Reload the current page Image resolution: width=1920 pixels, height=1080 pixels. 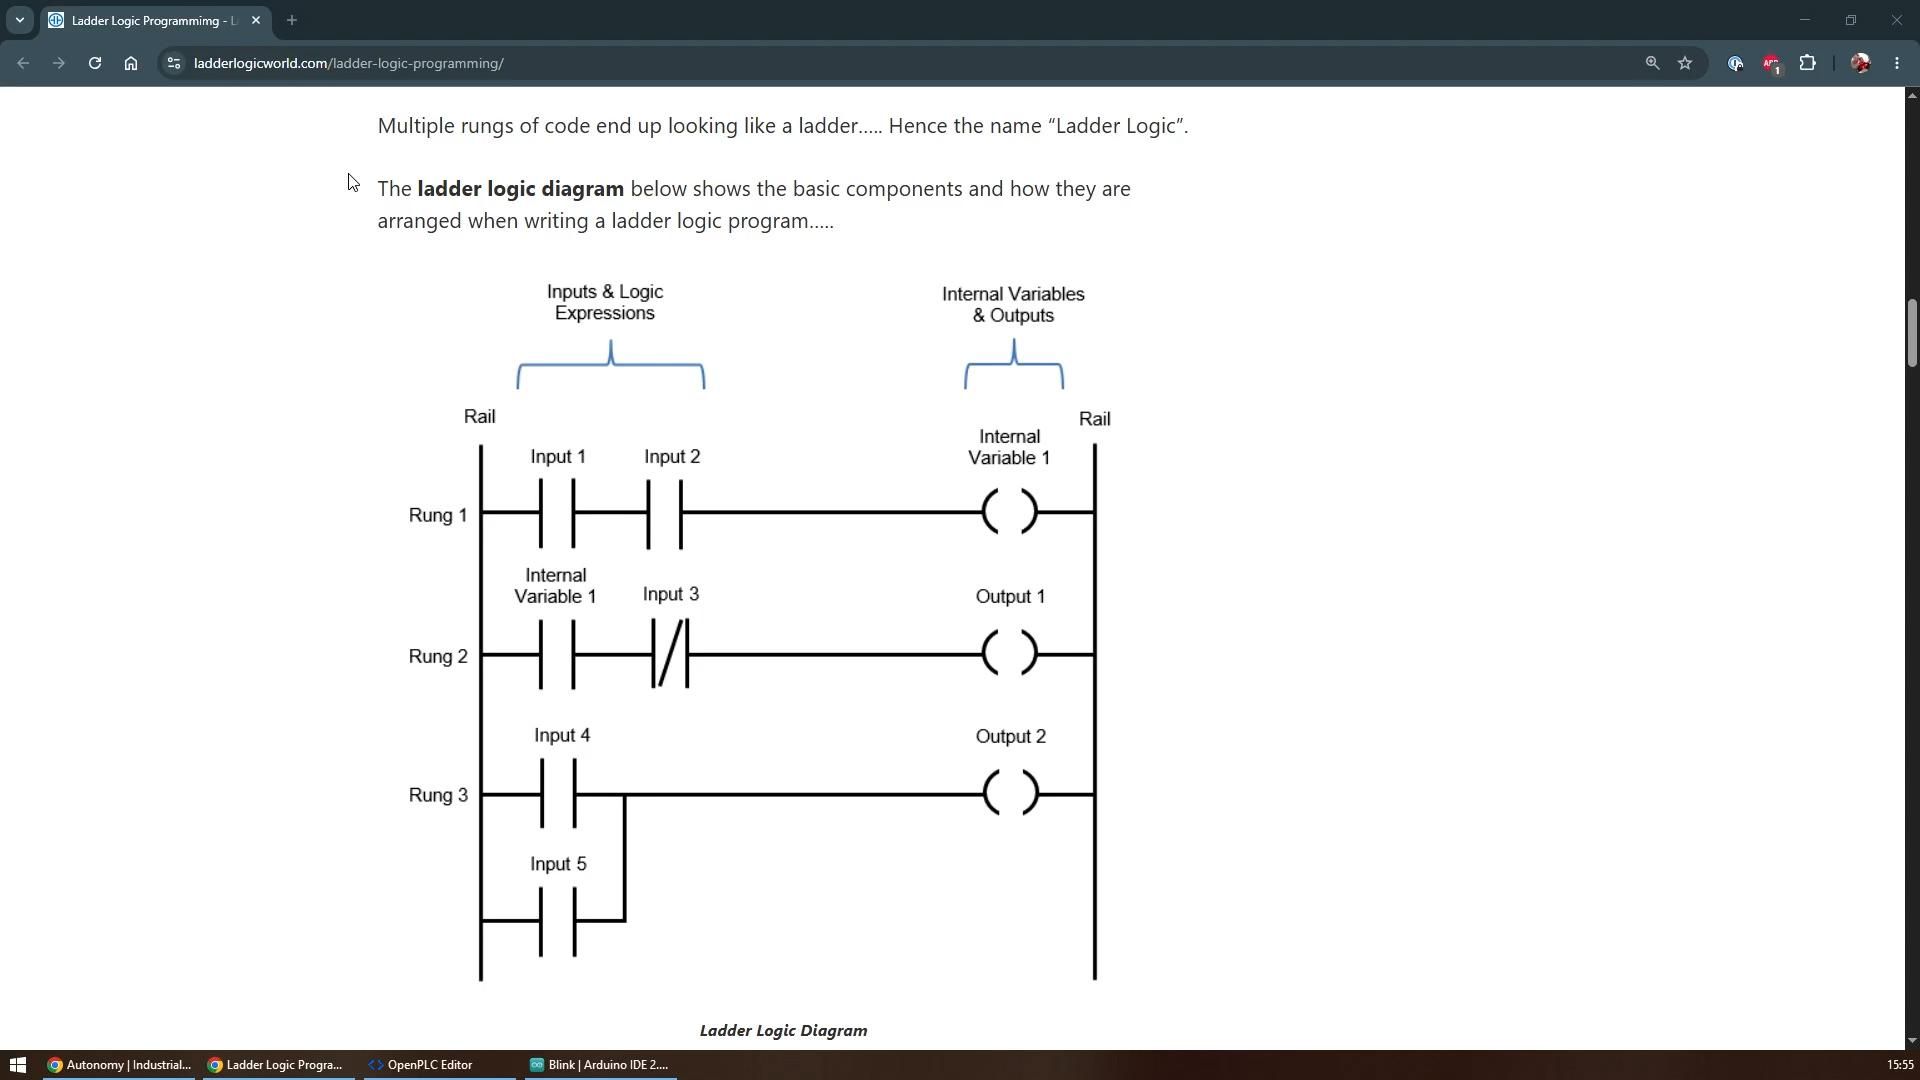[95, 63]
